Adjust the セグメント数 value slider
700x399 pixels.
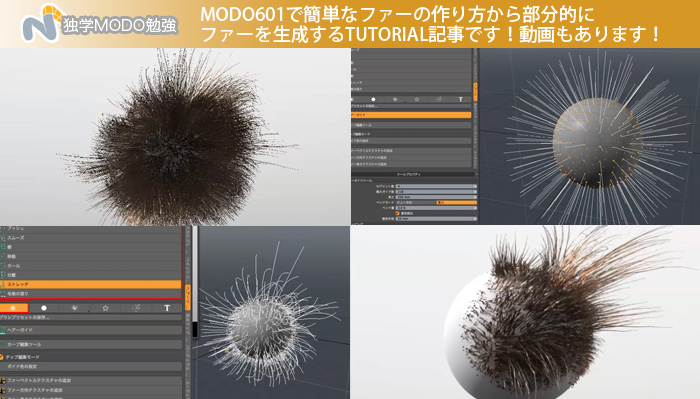tap(436, 186)
